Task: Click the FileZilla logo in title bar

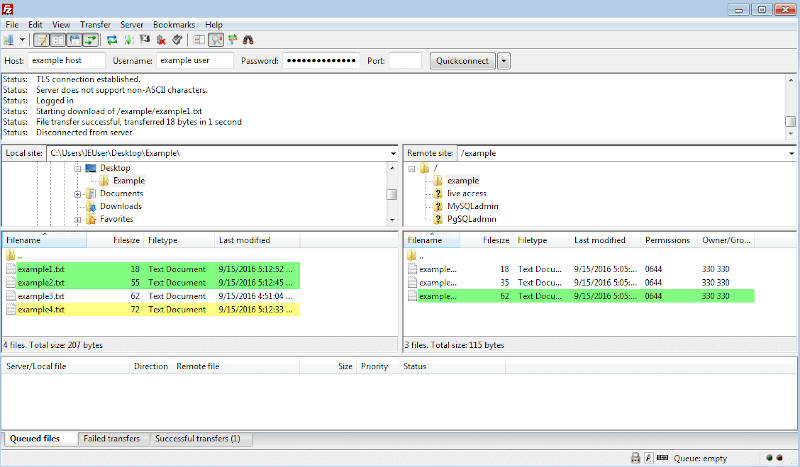Action: (x=8, y=9)
